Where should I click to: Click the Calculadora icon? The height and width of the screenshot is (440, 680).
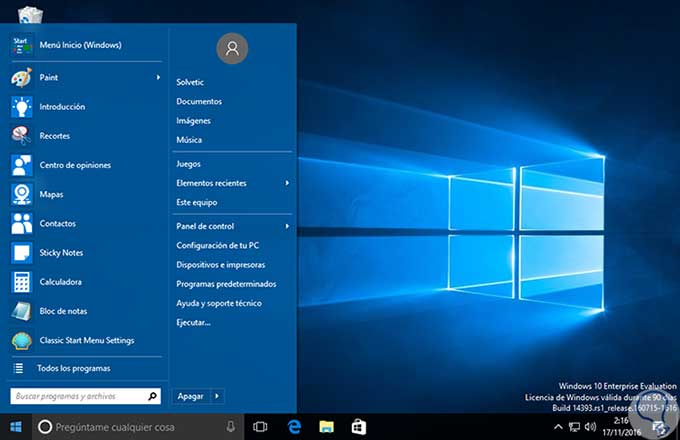[22, 282]
